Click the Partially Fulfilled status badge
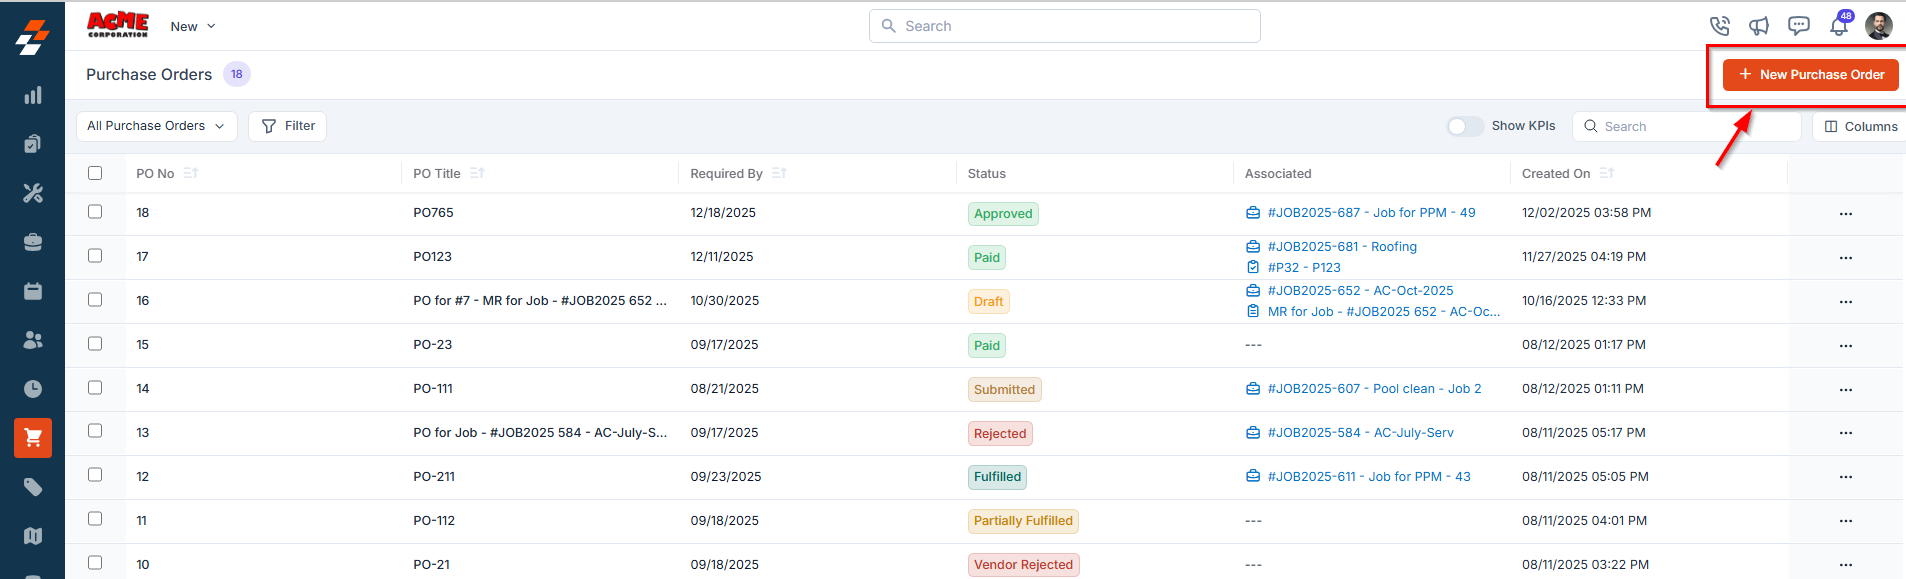The image size is (1906, 579). [1023, 521]
